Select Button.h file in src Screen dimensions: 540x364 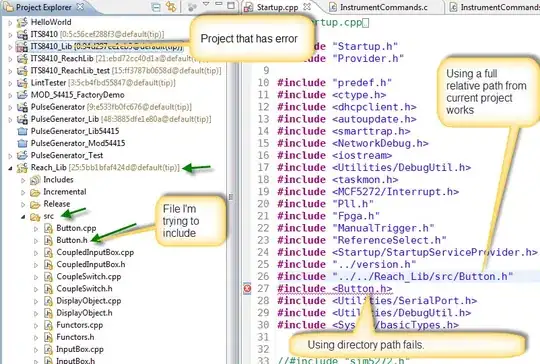72,240
